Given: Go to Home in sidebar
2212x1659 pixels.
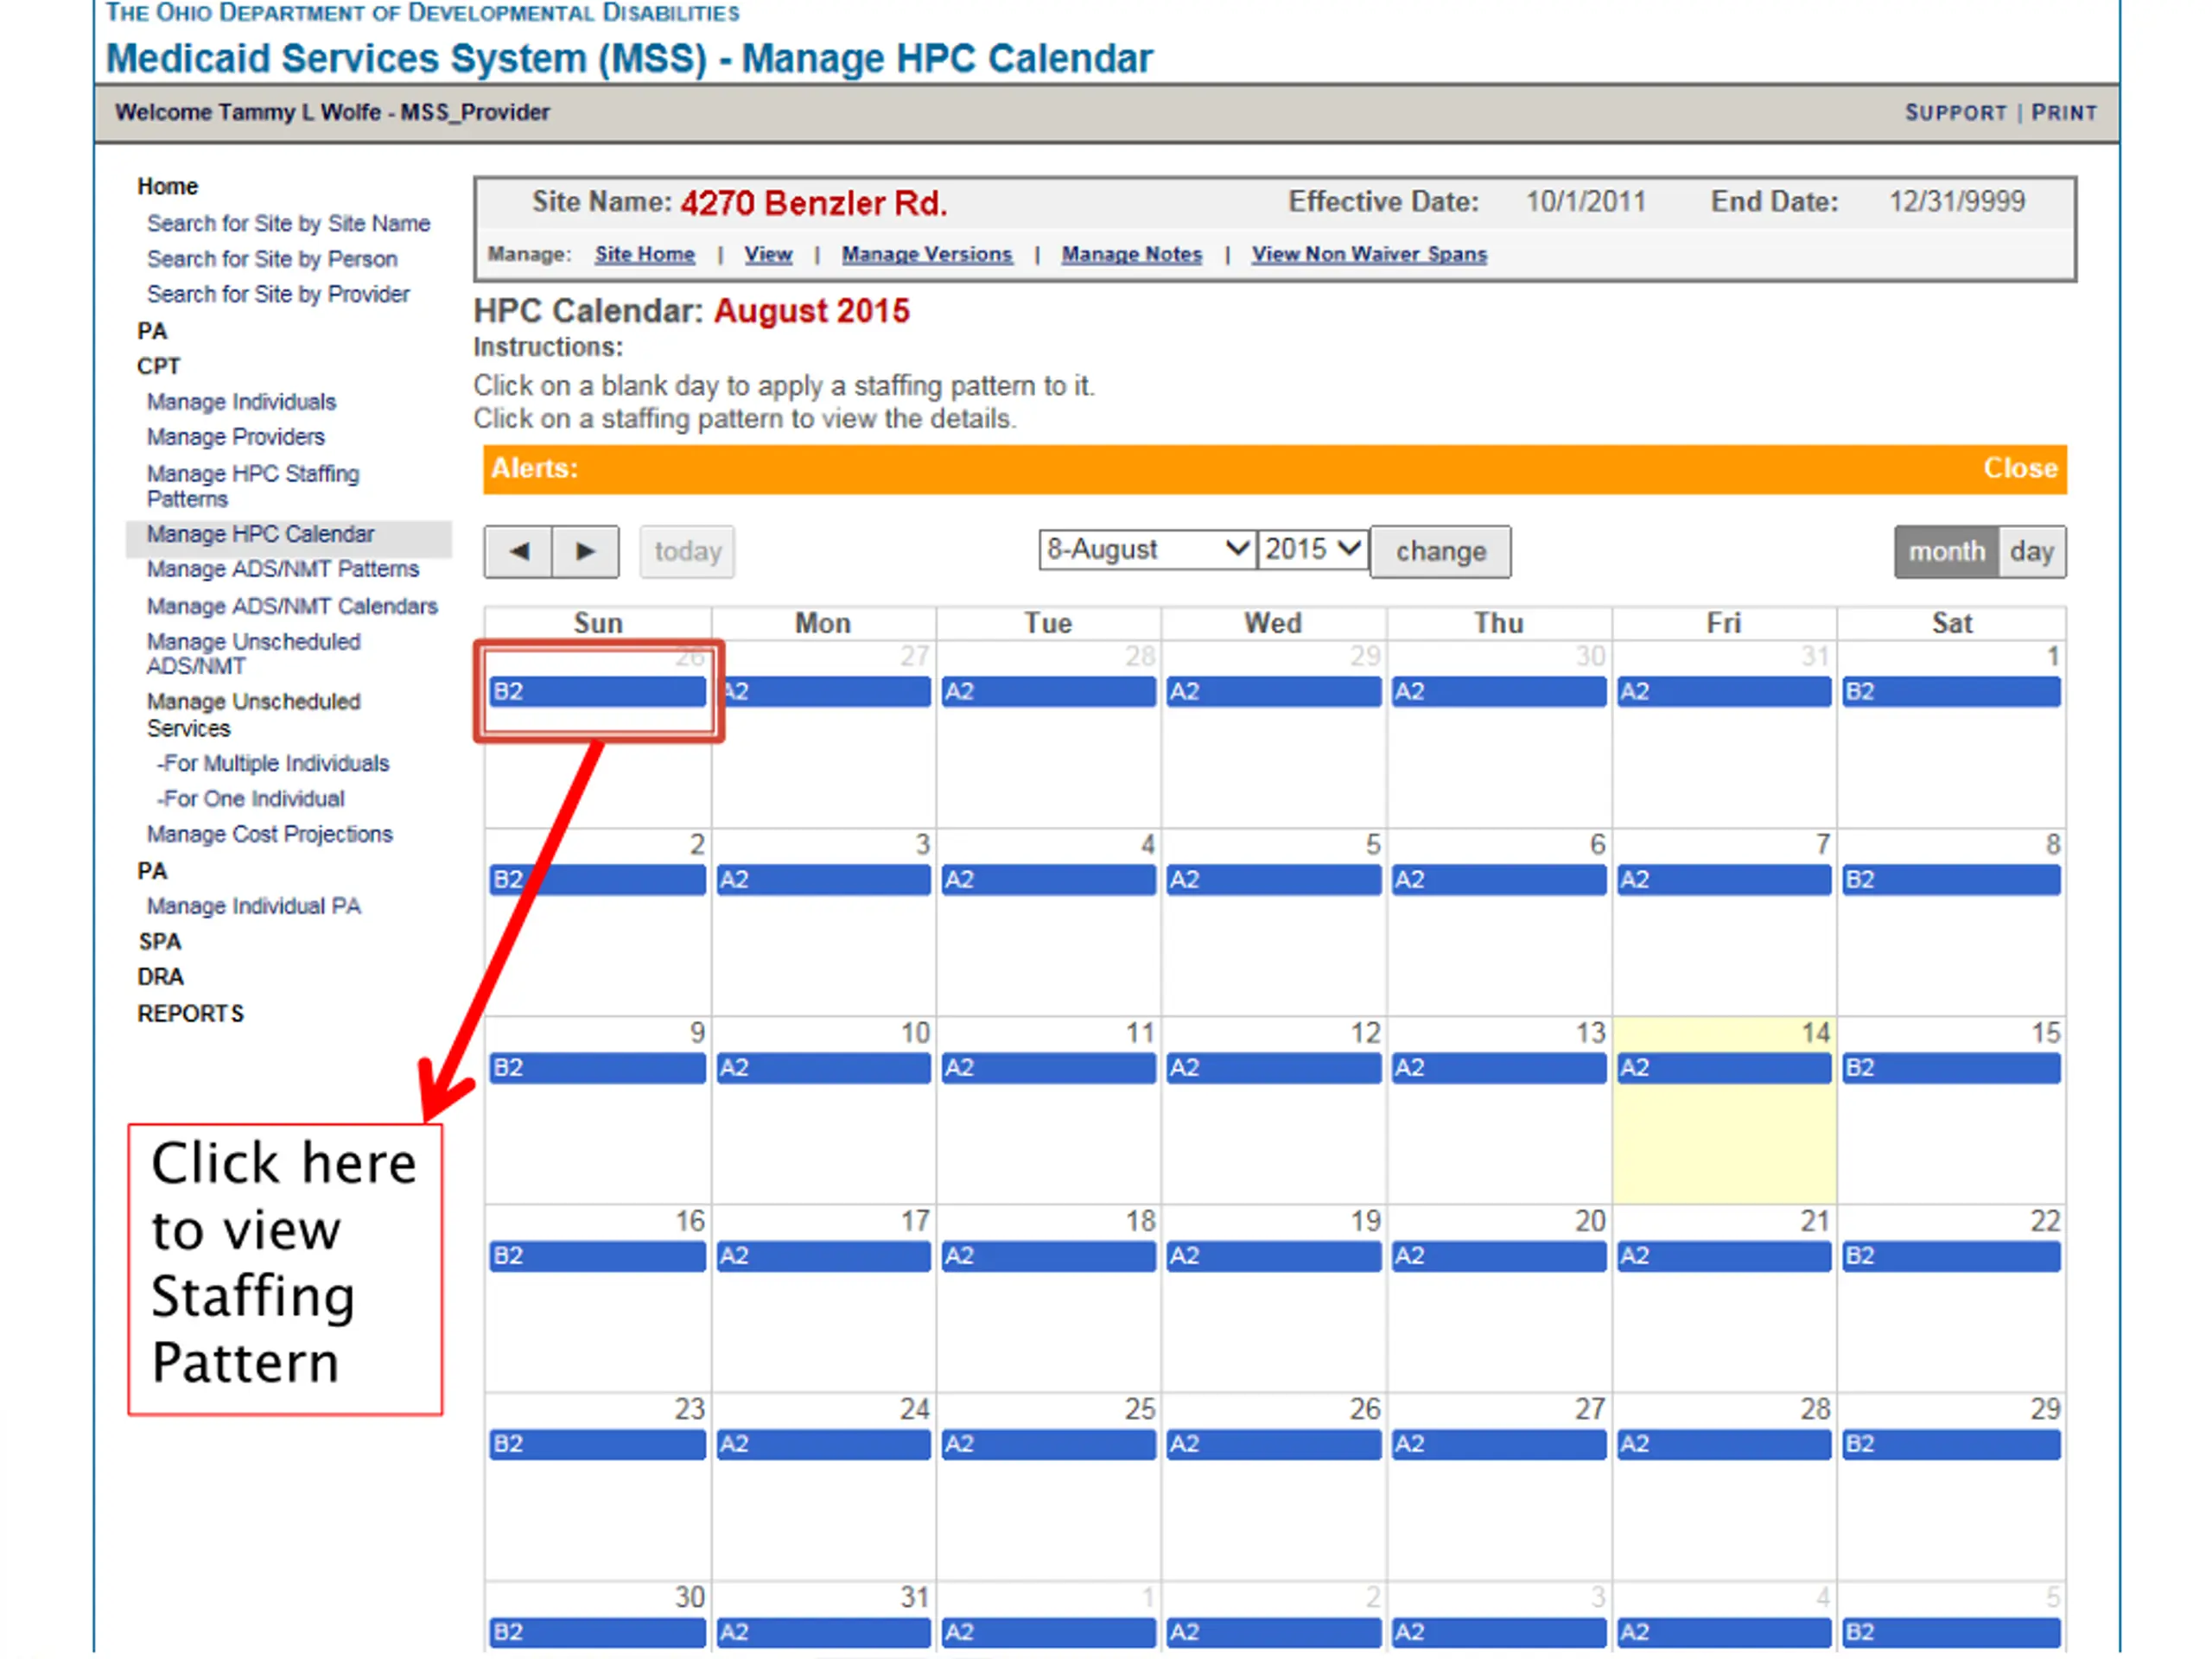Looking at the screenshot, I should pos(168,186).
